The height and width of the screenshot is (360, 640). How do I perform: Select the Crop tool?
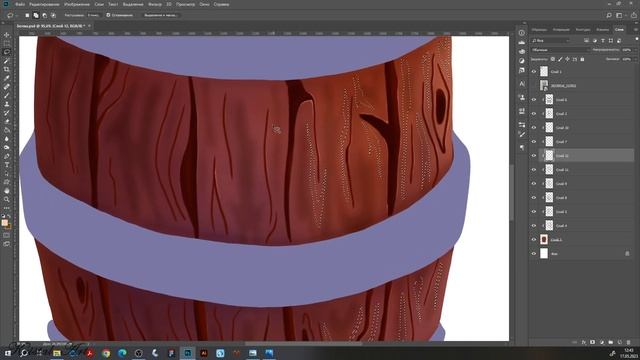pos(7,69)
